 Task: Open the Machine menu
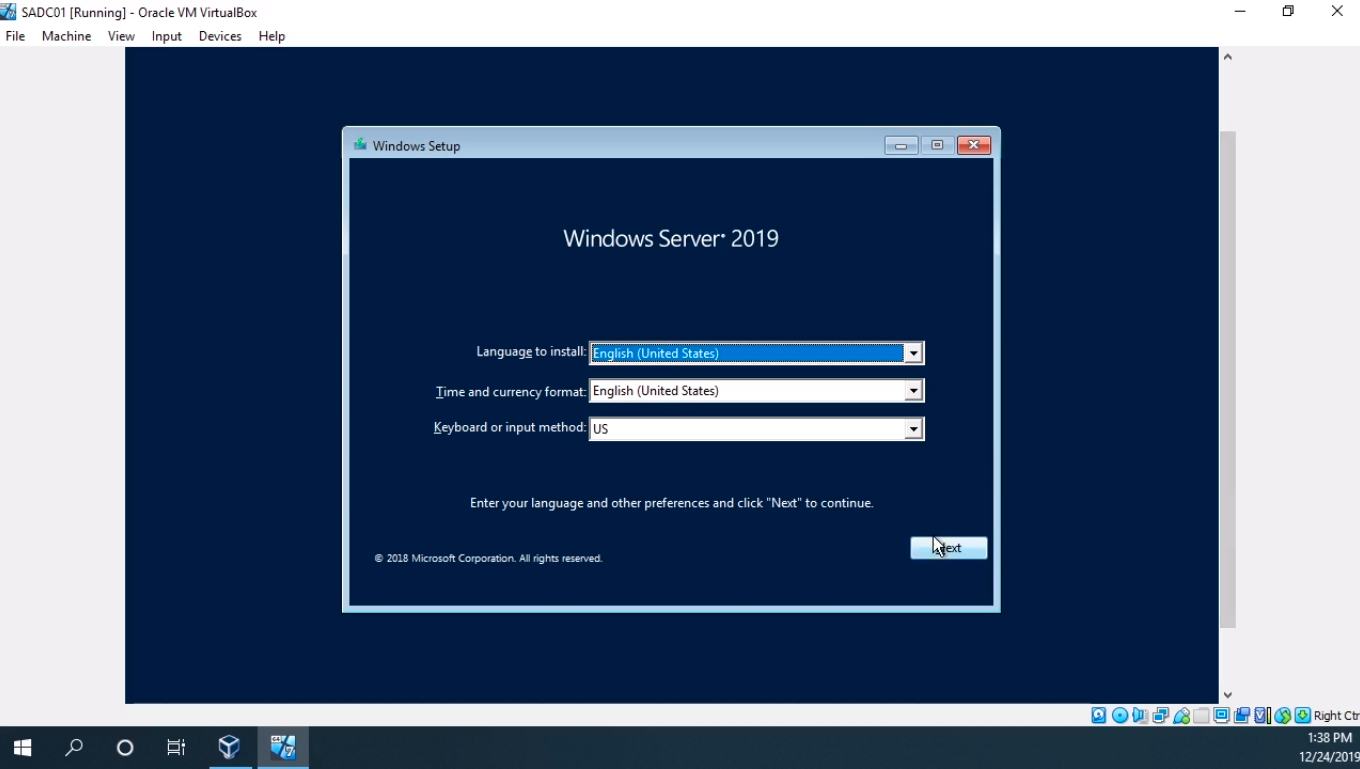pyautogui.click(x=66, y=36)
